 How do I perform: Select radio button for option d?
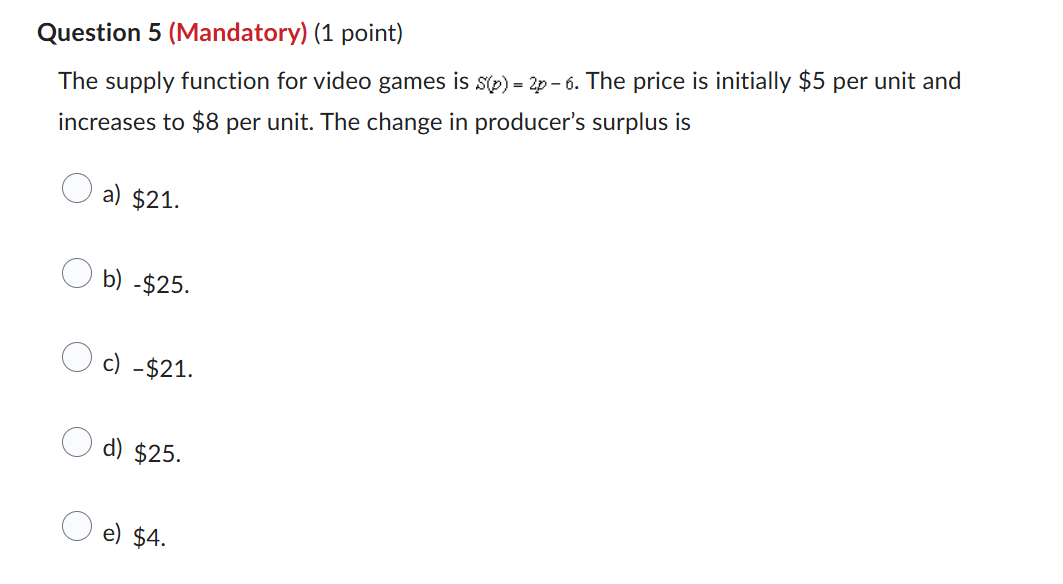click(77, 443)
